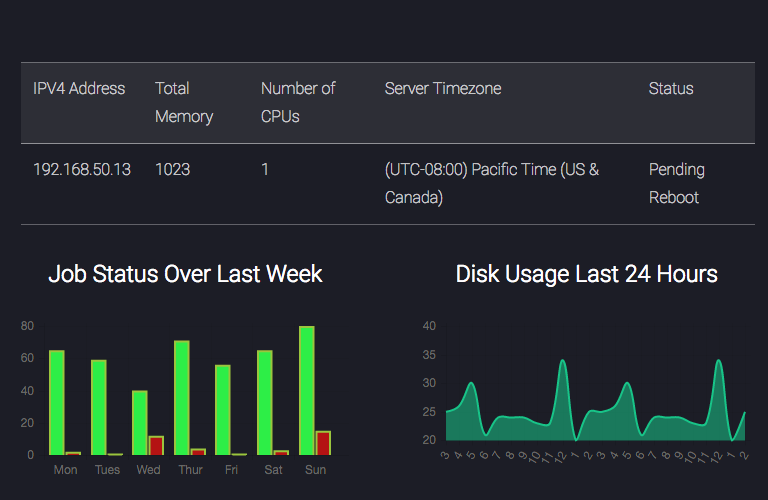Select the 192.168.50.13 address cell
The height and width of the screenshot is (500, 768).
tap(82, 169)
